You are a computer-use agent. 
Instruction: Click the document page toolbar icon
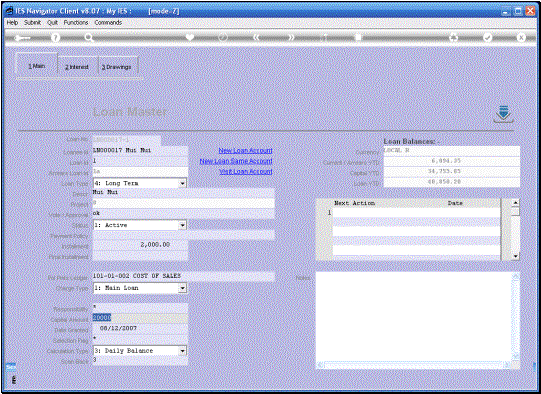pos(358,37)
